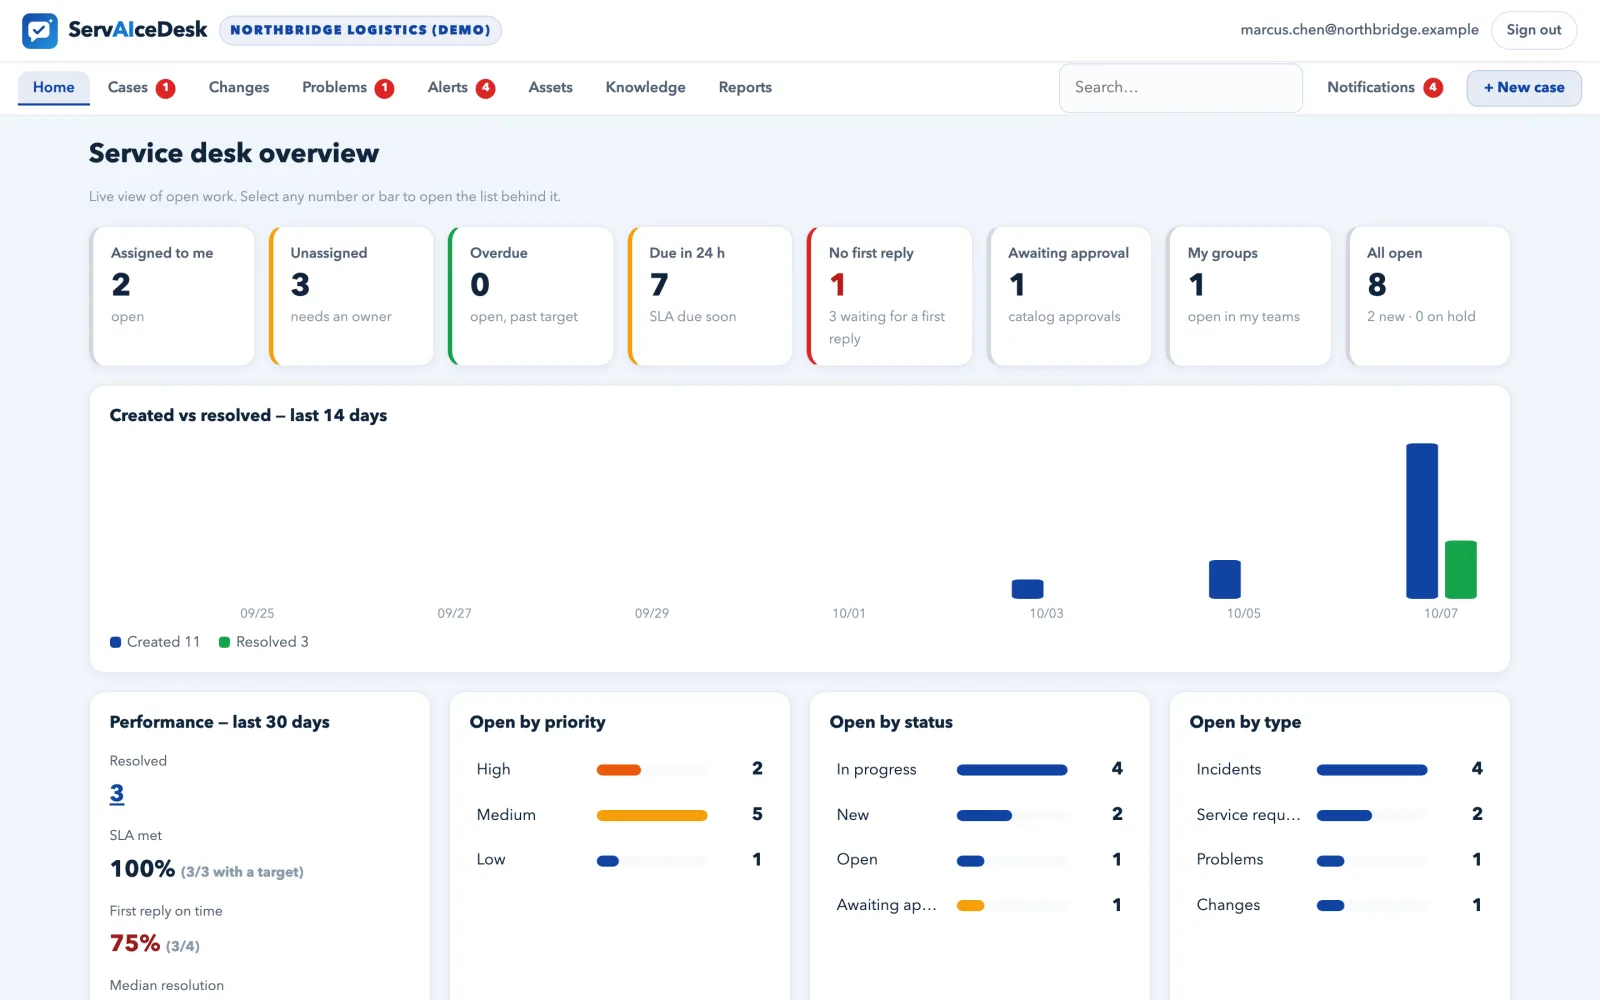This screenshot has height=1000, width=1600.
Task: Click into the Search field
Action: pos(1181,88)
